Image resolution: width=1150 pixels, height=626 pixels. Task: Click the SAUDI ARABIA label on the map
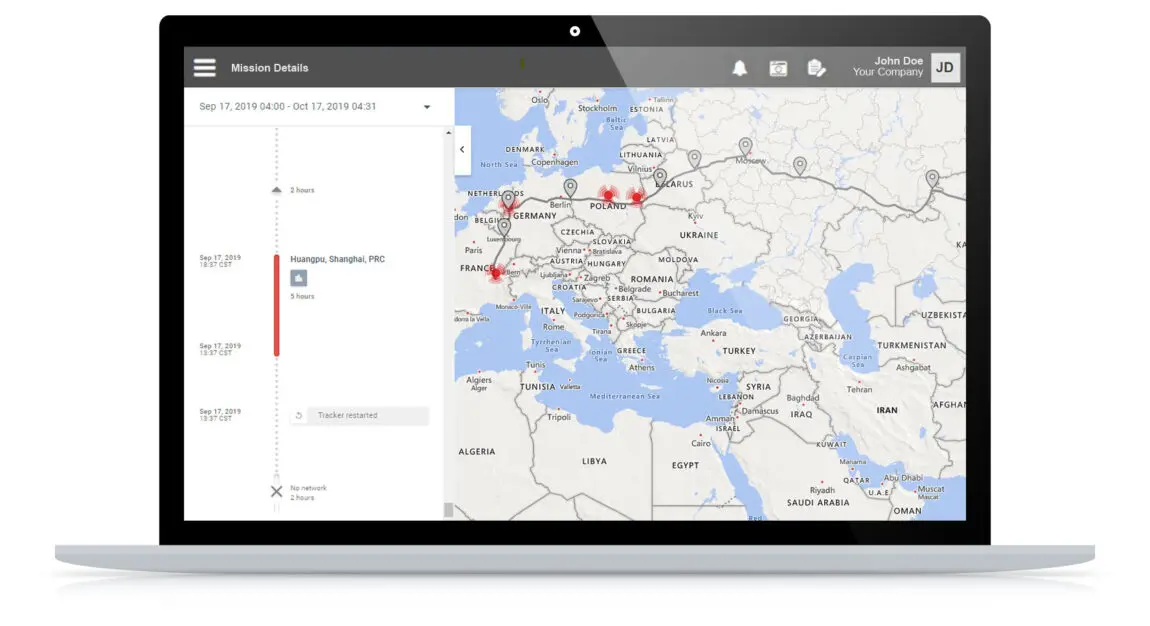point(818,503)
